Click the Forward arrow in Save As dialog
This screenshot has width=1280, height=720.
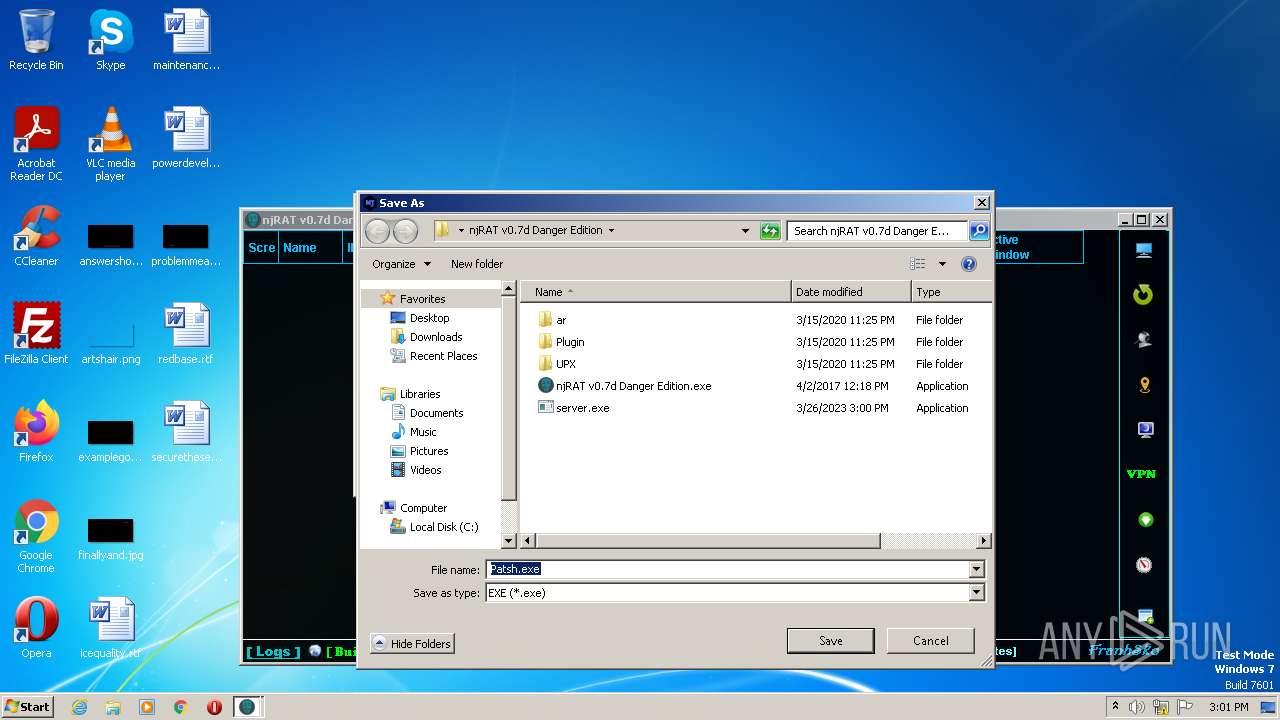405,231
